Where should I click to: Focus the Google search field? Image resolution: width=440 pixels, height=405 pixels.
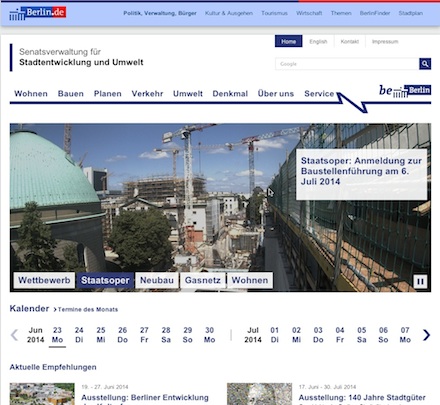point(347,64)
